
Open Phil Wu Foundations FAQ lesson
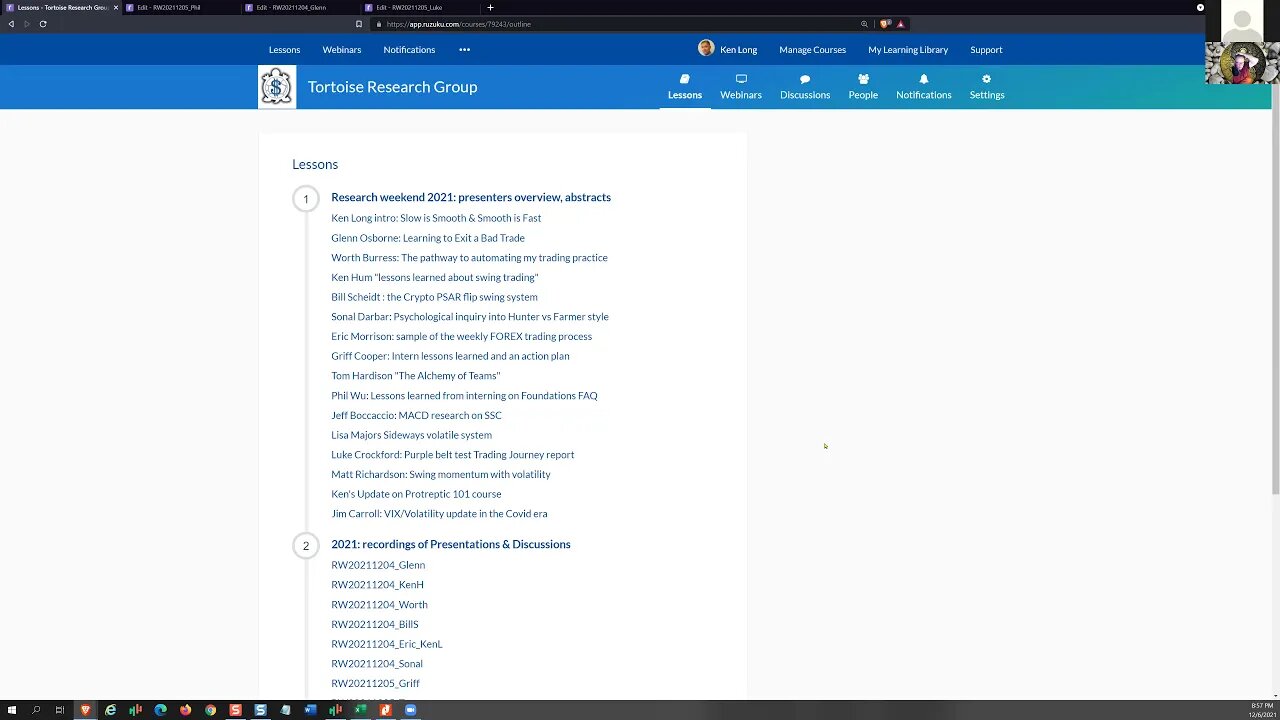click(x=464, y=395)
